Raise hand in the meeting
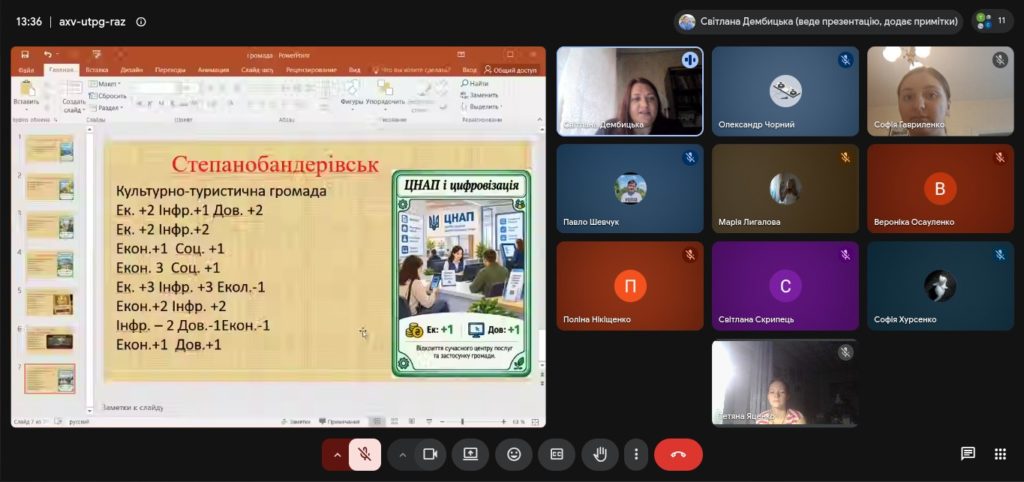Viewport: 1024px width, 482px height. (x=600, y=455)
